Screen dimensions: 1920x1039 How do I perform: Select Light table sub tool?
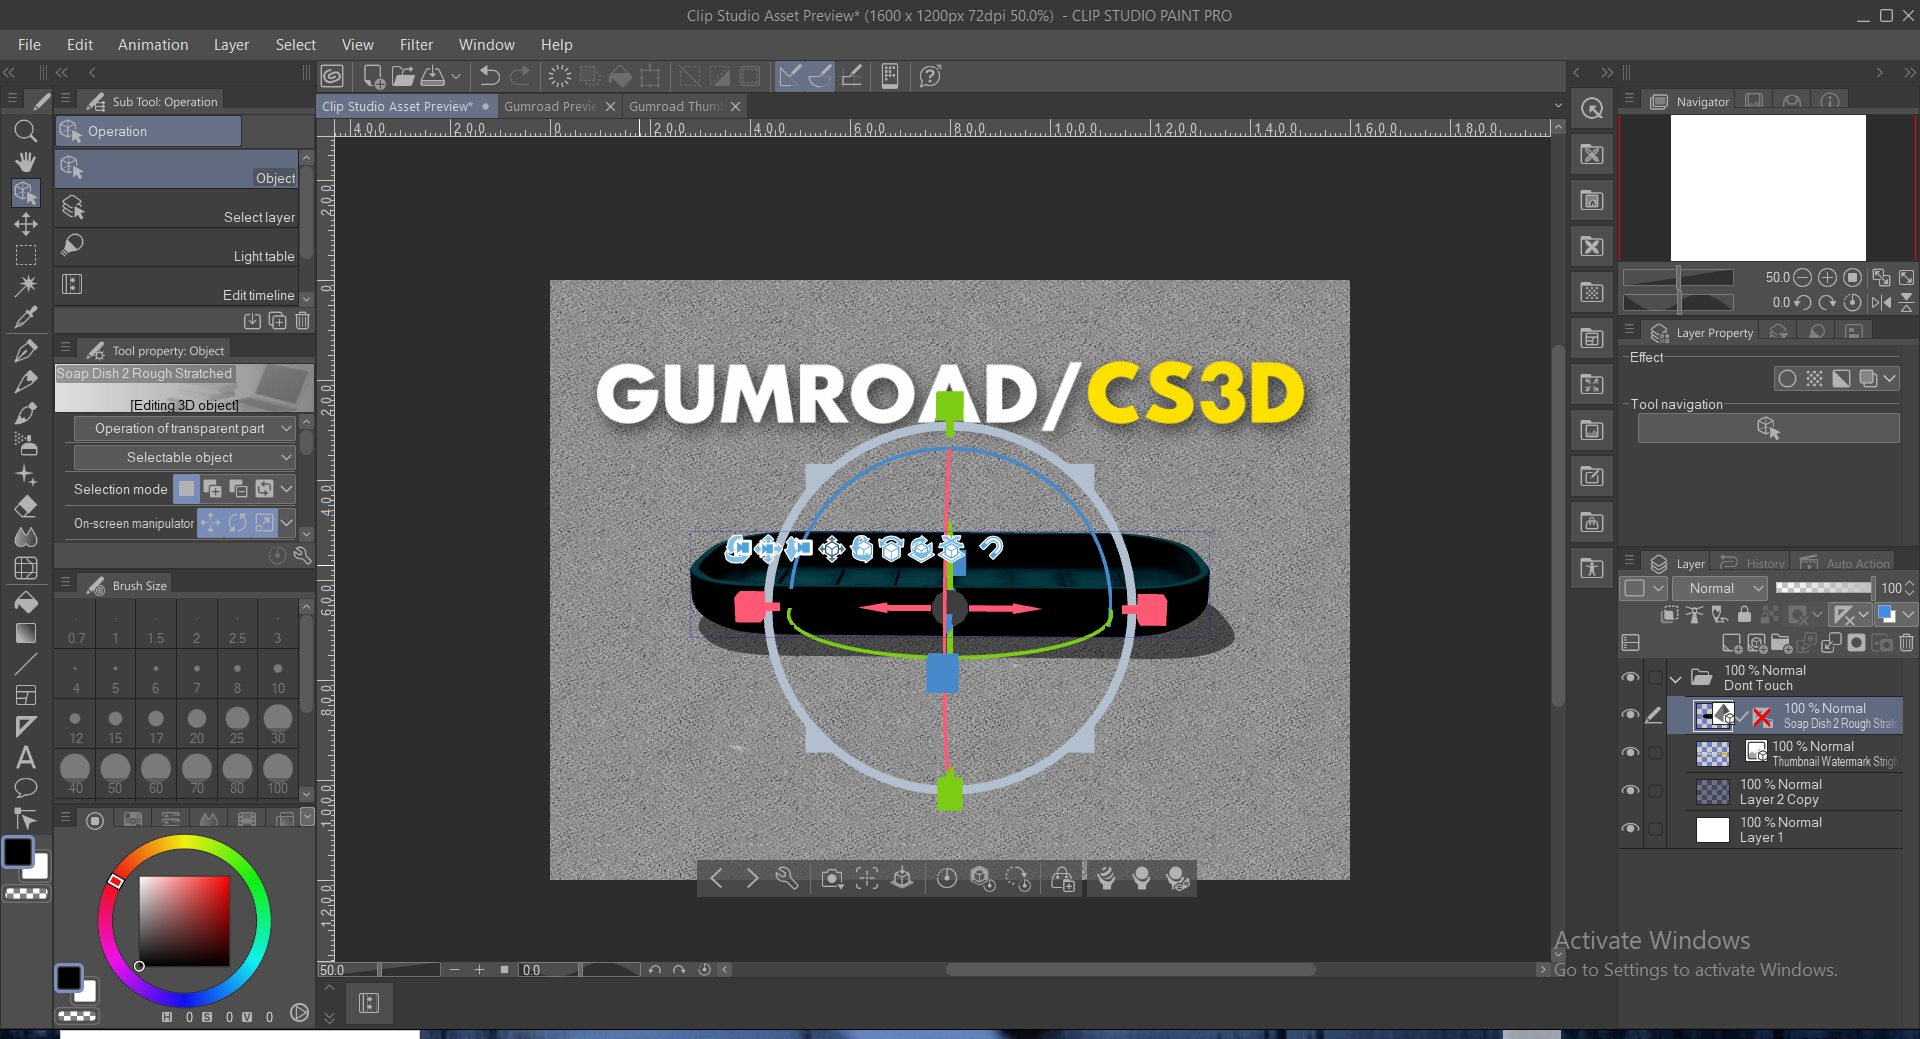click(x=177, y=247)
